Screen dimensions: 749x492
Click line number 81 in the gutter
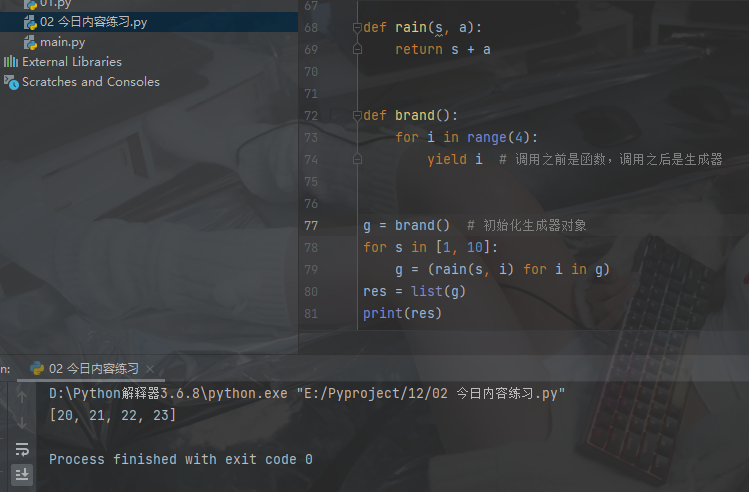pos(311,313)
